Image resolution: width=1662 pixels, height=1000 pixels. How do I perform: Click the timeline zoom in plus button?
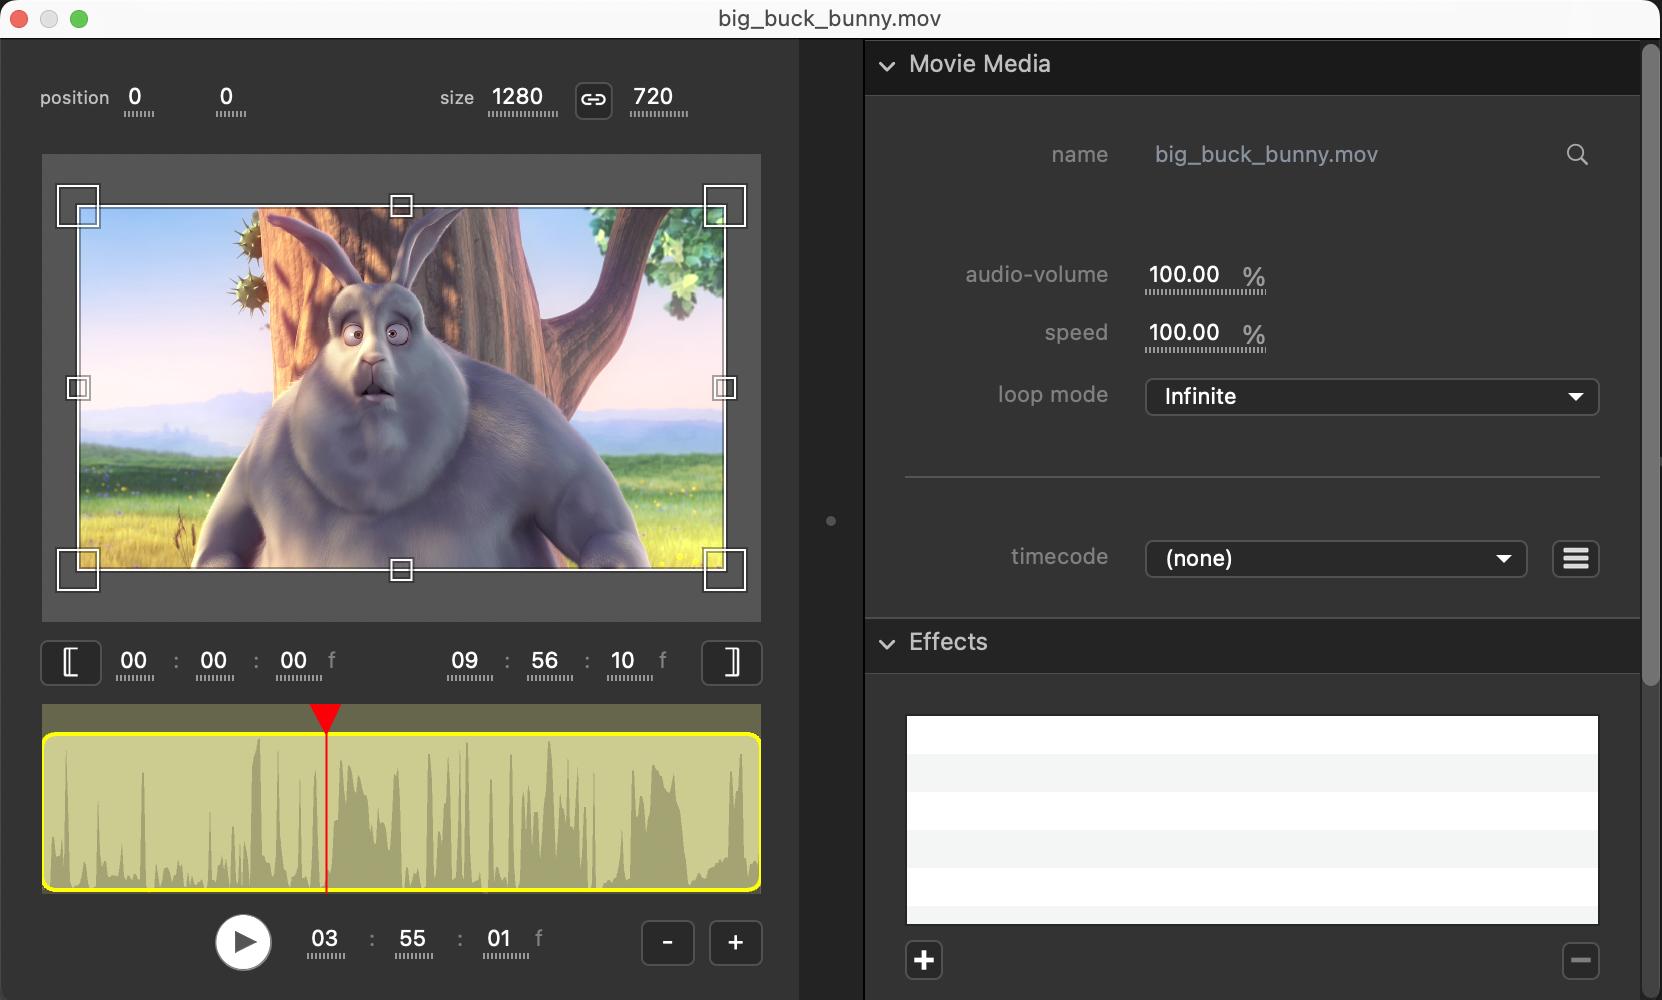pos(735,943)
